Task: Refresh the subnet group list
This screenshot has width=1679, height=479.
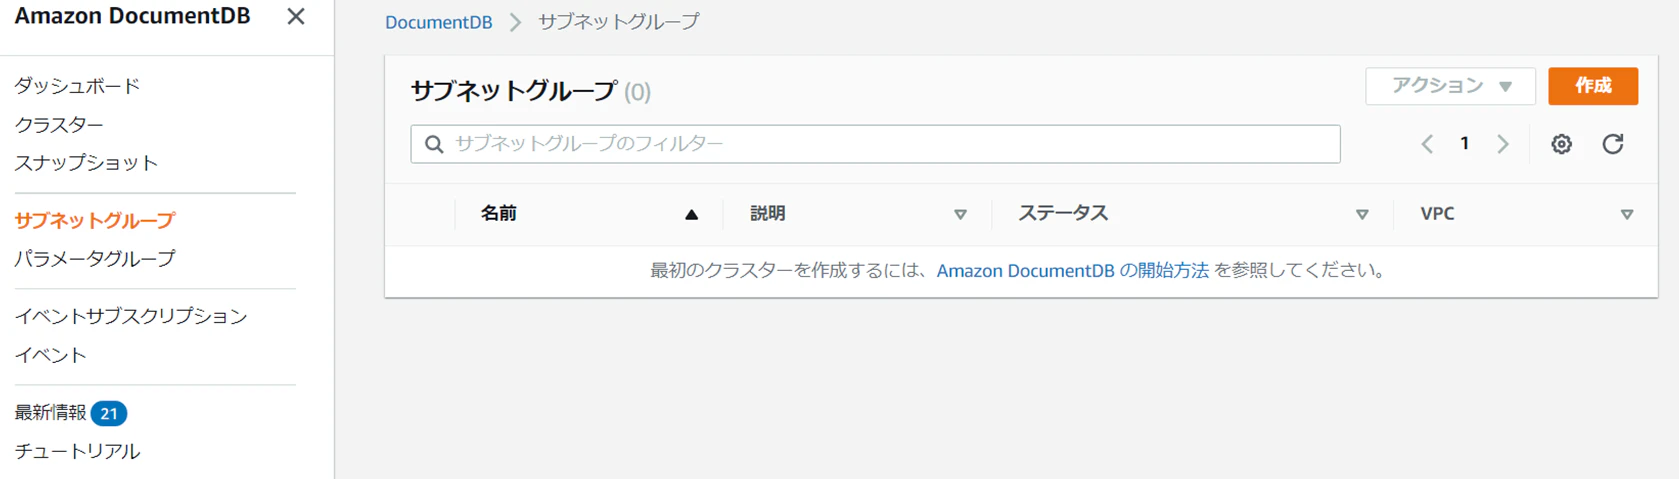Action: click(x=1612, y=144)
